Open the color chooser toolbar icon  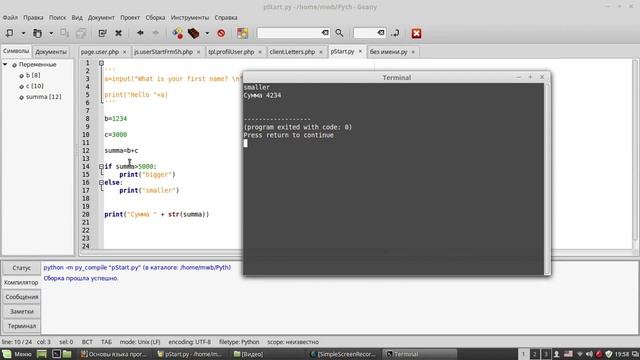coord(242,33)
